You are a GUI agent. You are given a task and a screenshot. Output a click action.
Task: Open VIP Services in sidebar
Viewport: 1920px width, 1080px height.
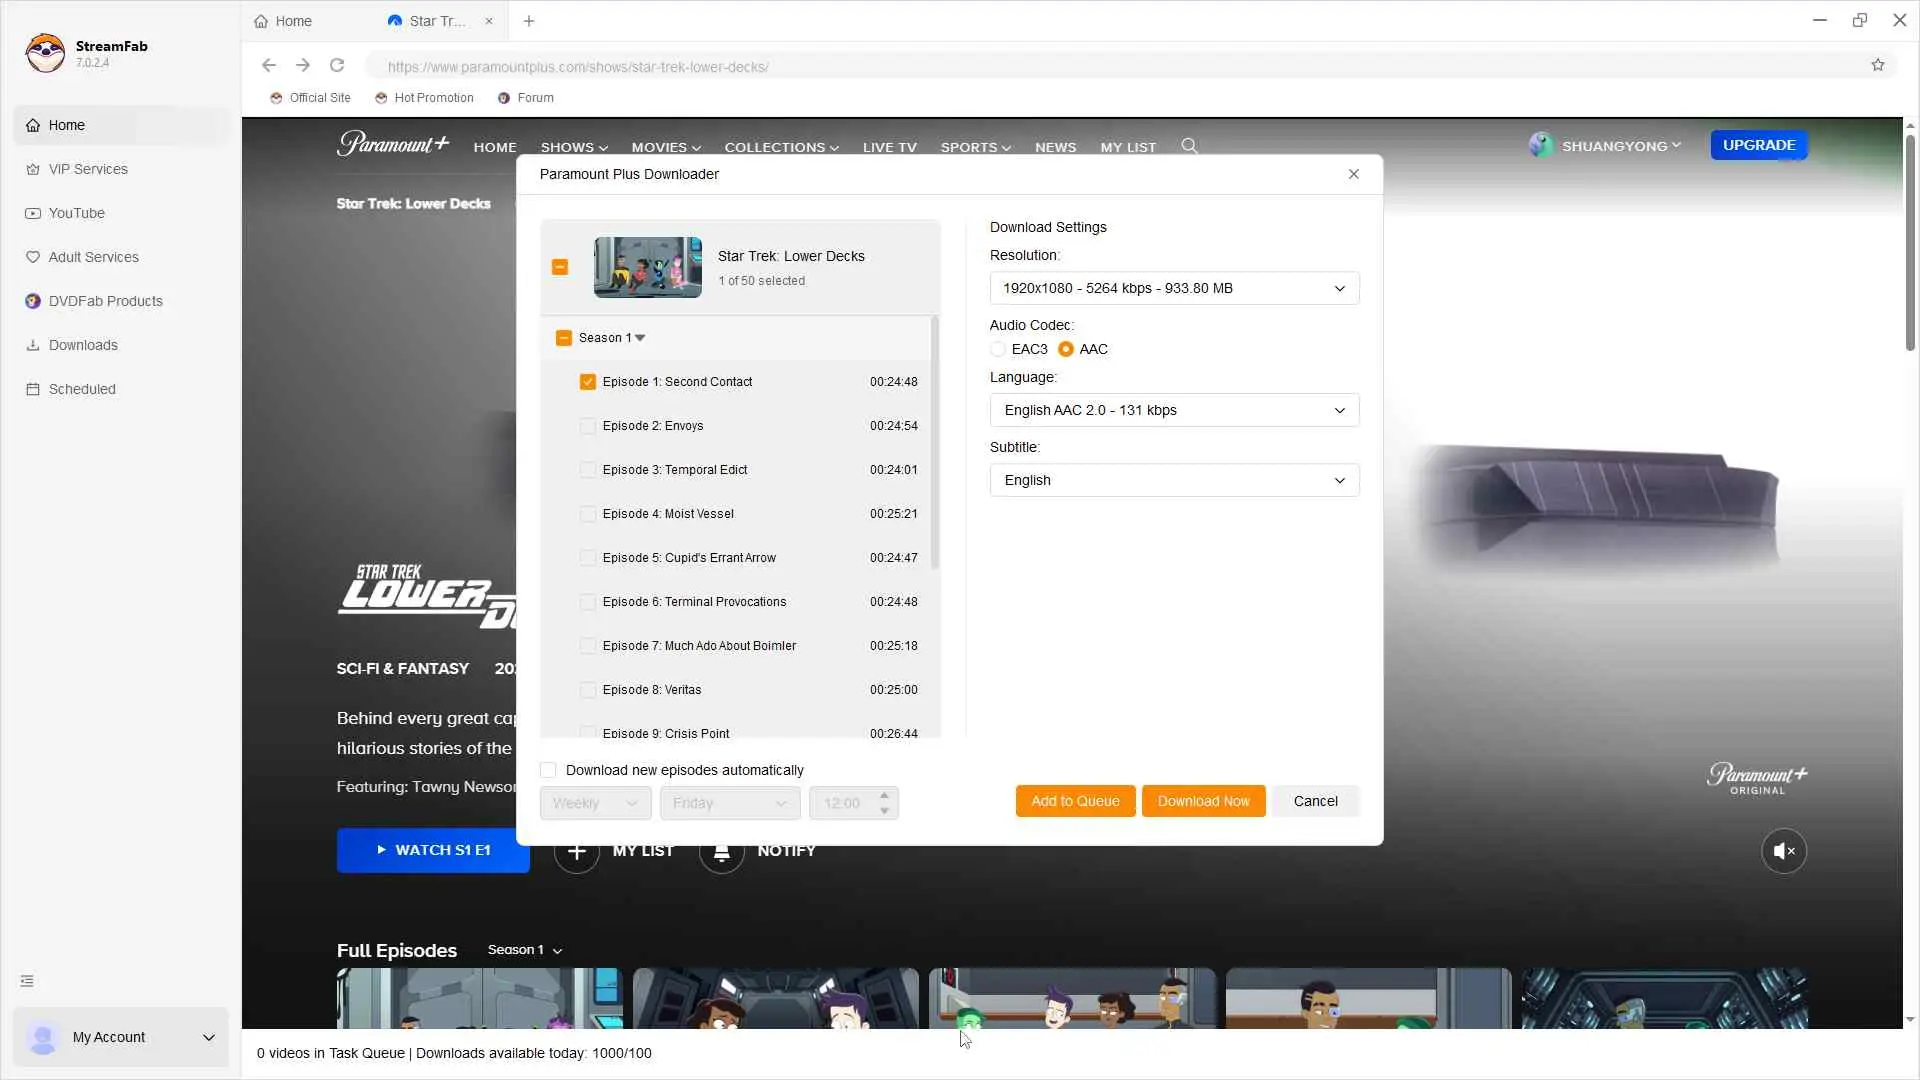click(120, 169)
